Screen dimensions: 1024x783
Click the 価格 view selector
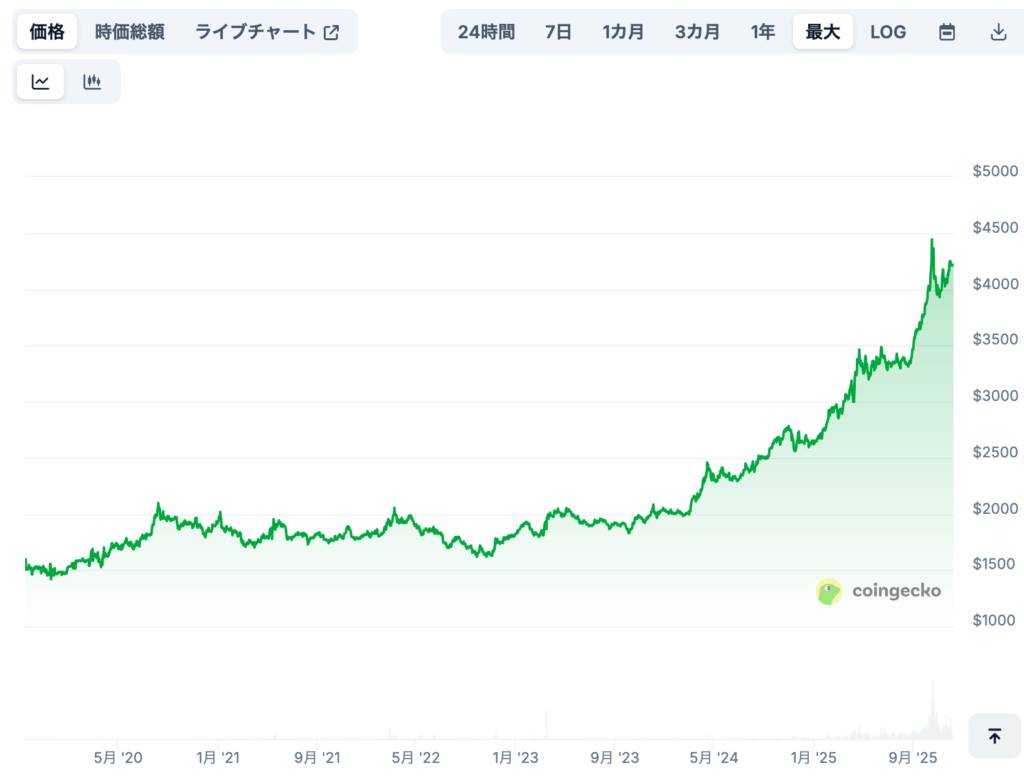coord(45,31)
